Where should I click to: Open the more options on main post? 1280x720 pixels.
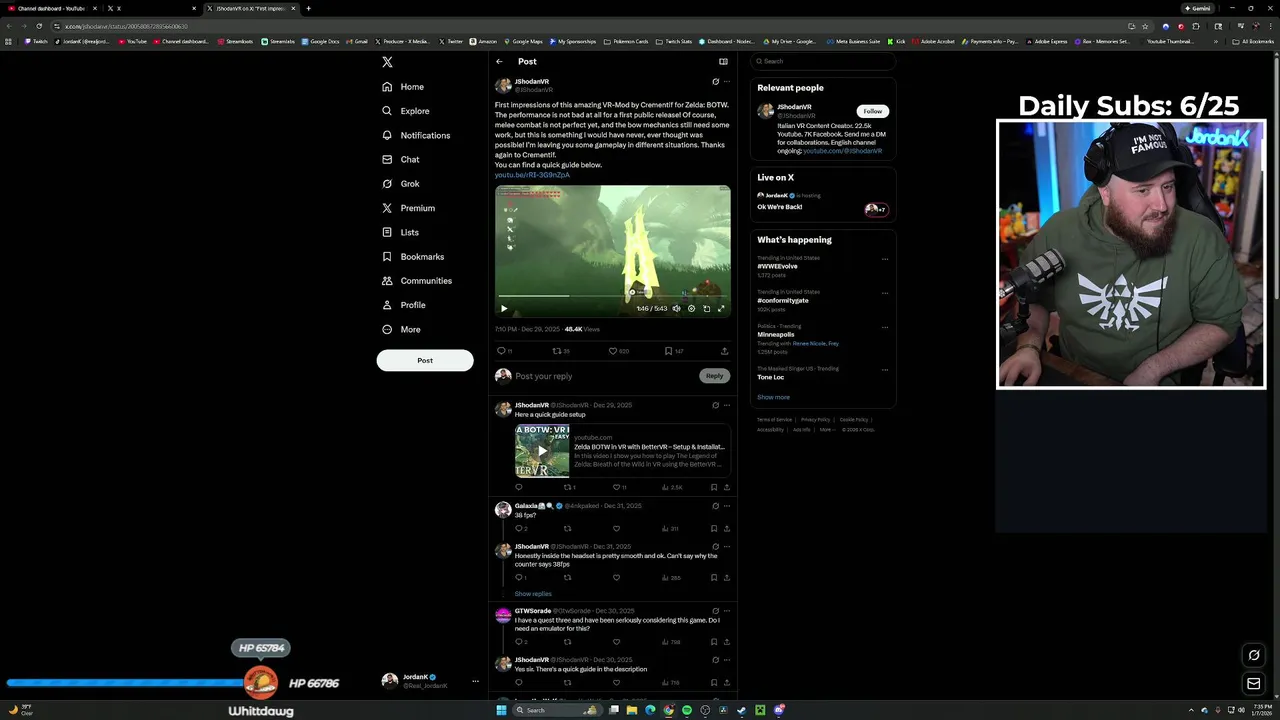click(x=727, y=82)
